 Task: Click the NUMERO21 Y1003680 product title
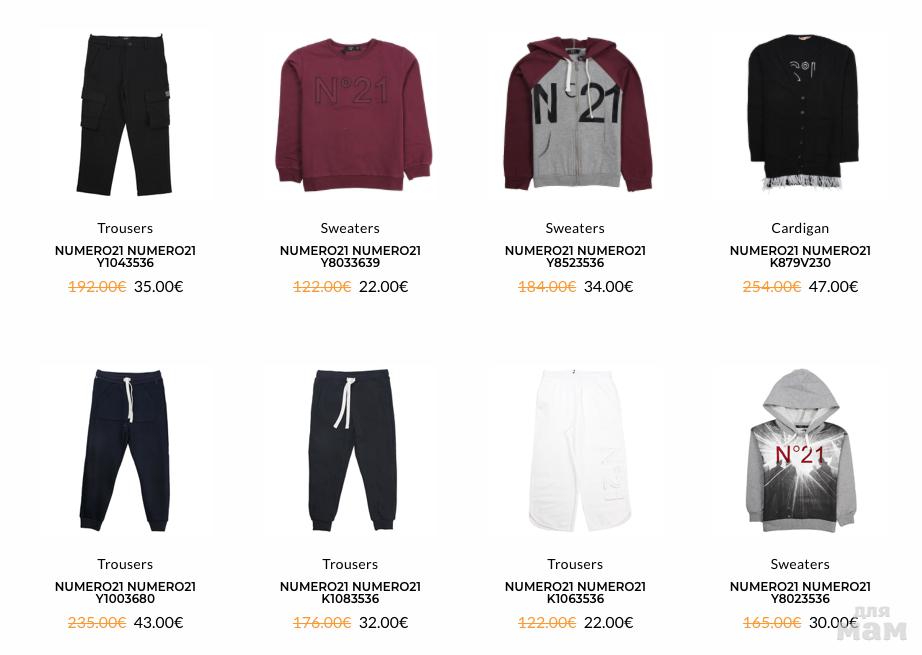(125, 593)
